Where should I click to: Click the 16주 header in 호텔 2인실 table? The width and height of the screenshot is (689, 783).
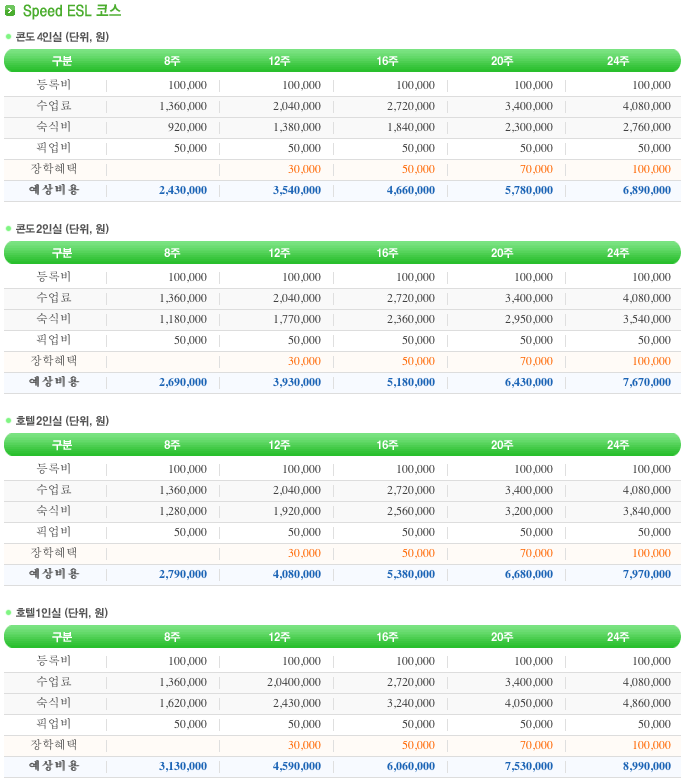pos(387,445)
